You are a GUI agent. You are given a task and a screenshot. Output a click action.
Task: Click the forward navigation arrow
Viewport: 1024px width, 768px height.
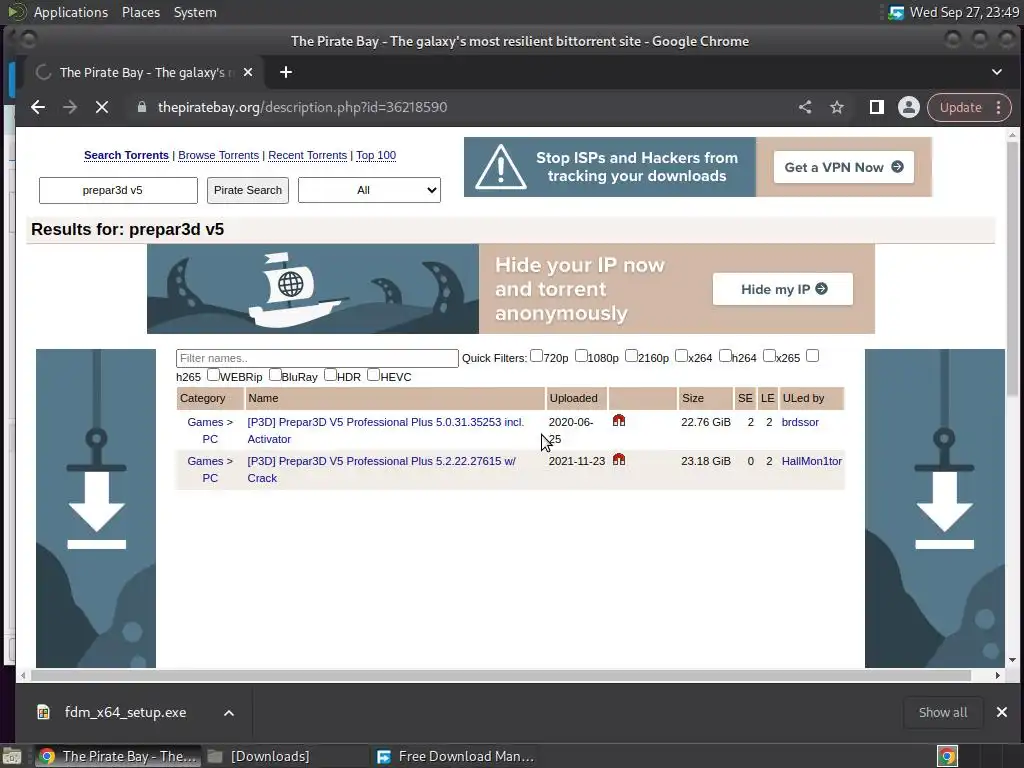coord(70,107)
